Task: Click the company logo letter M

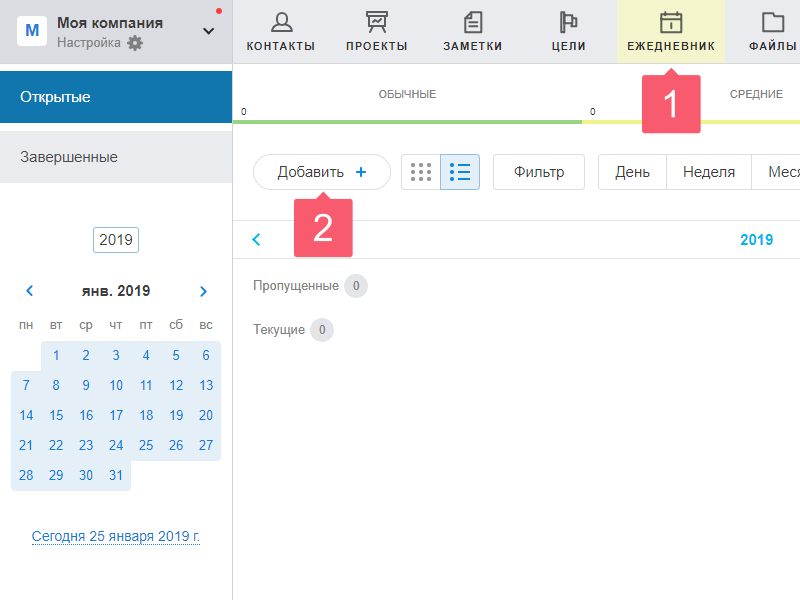Action: coord(32,31)
